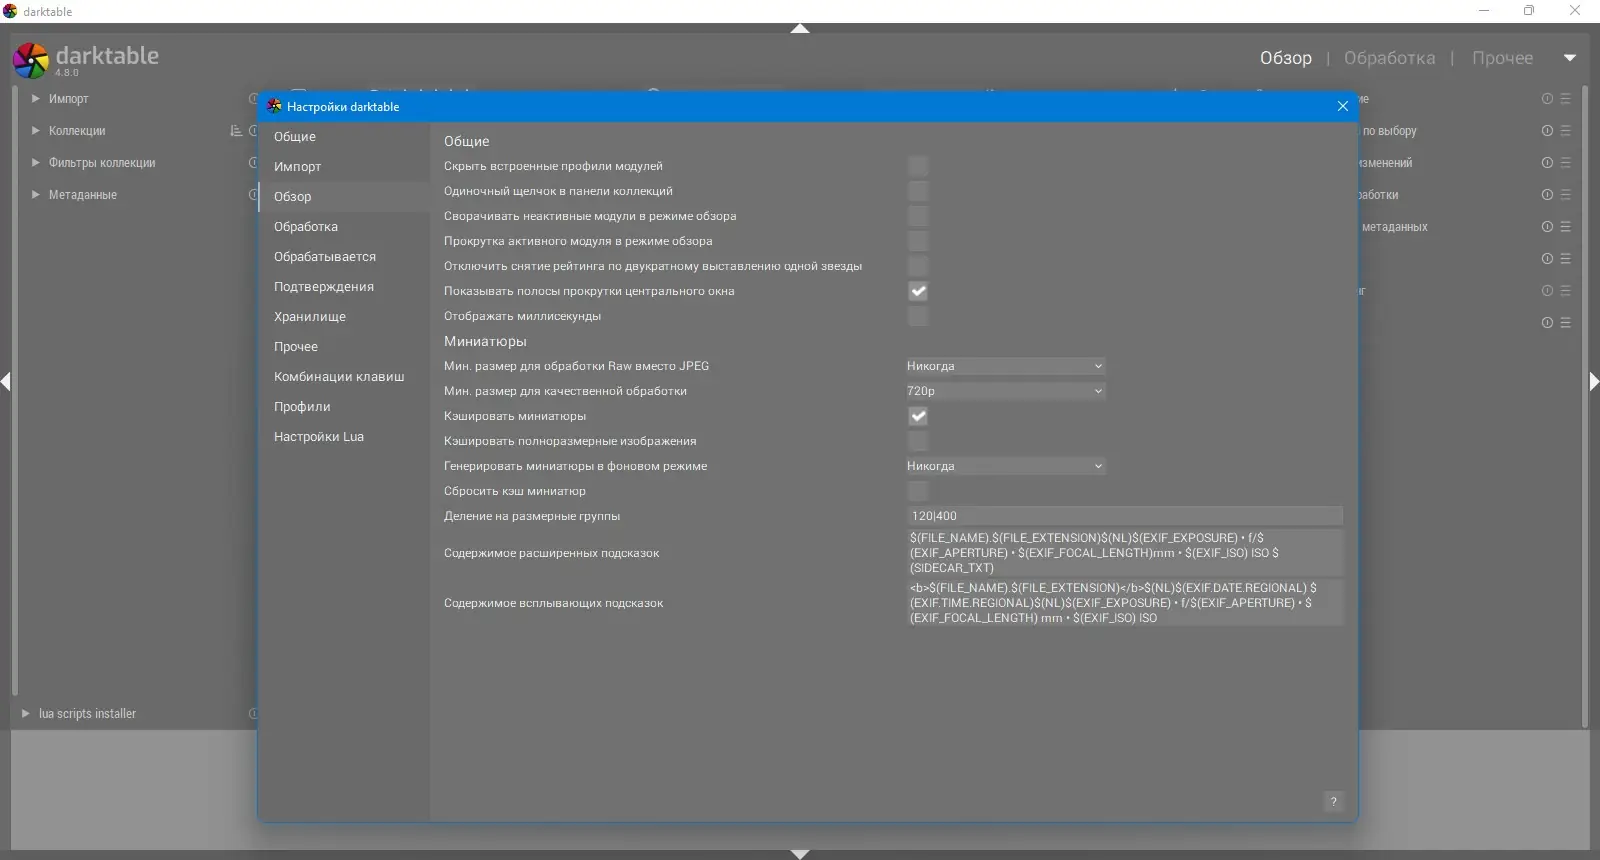Select Общие in the settings sidebar
Viewport: 1600px width, 860px height.
click(344, 137)
